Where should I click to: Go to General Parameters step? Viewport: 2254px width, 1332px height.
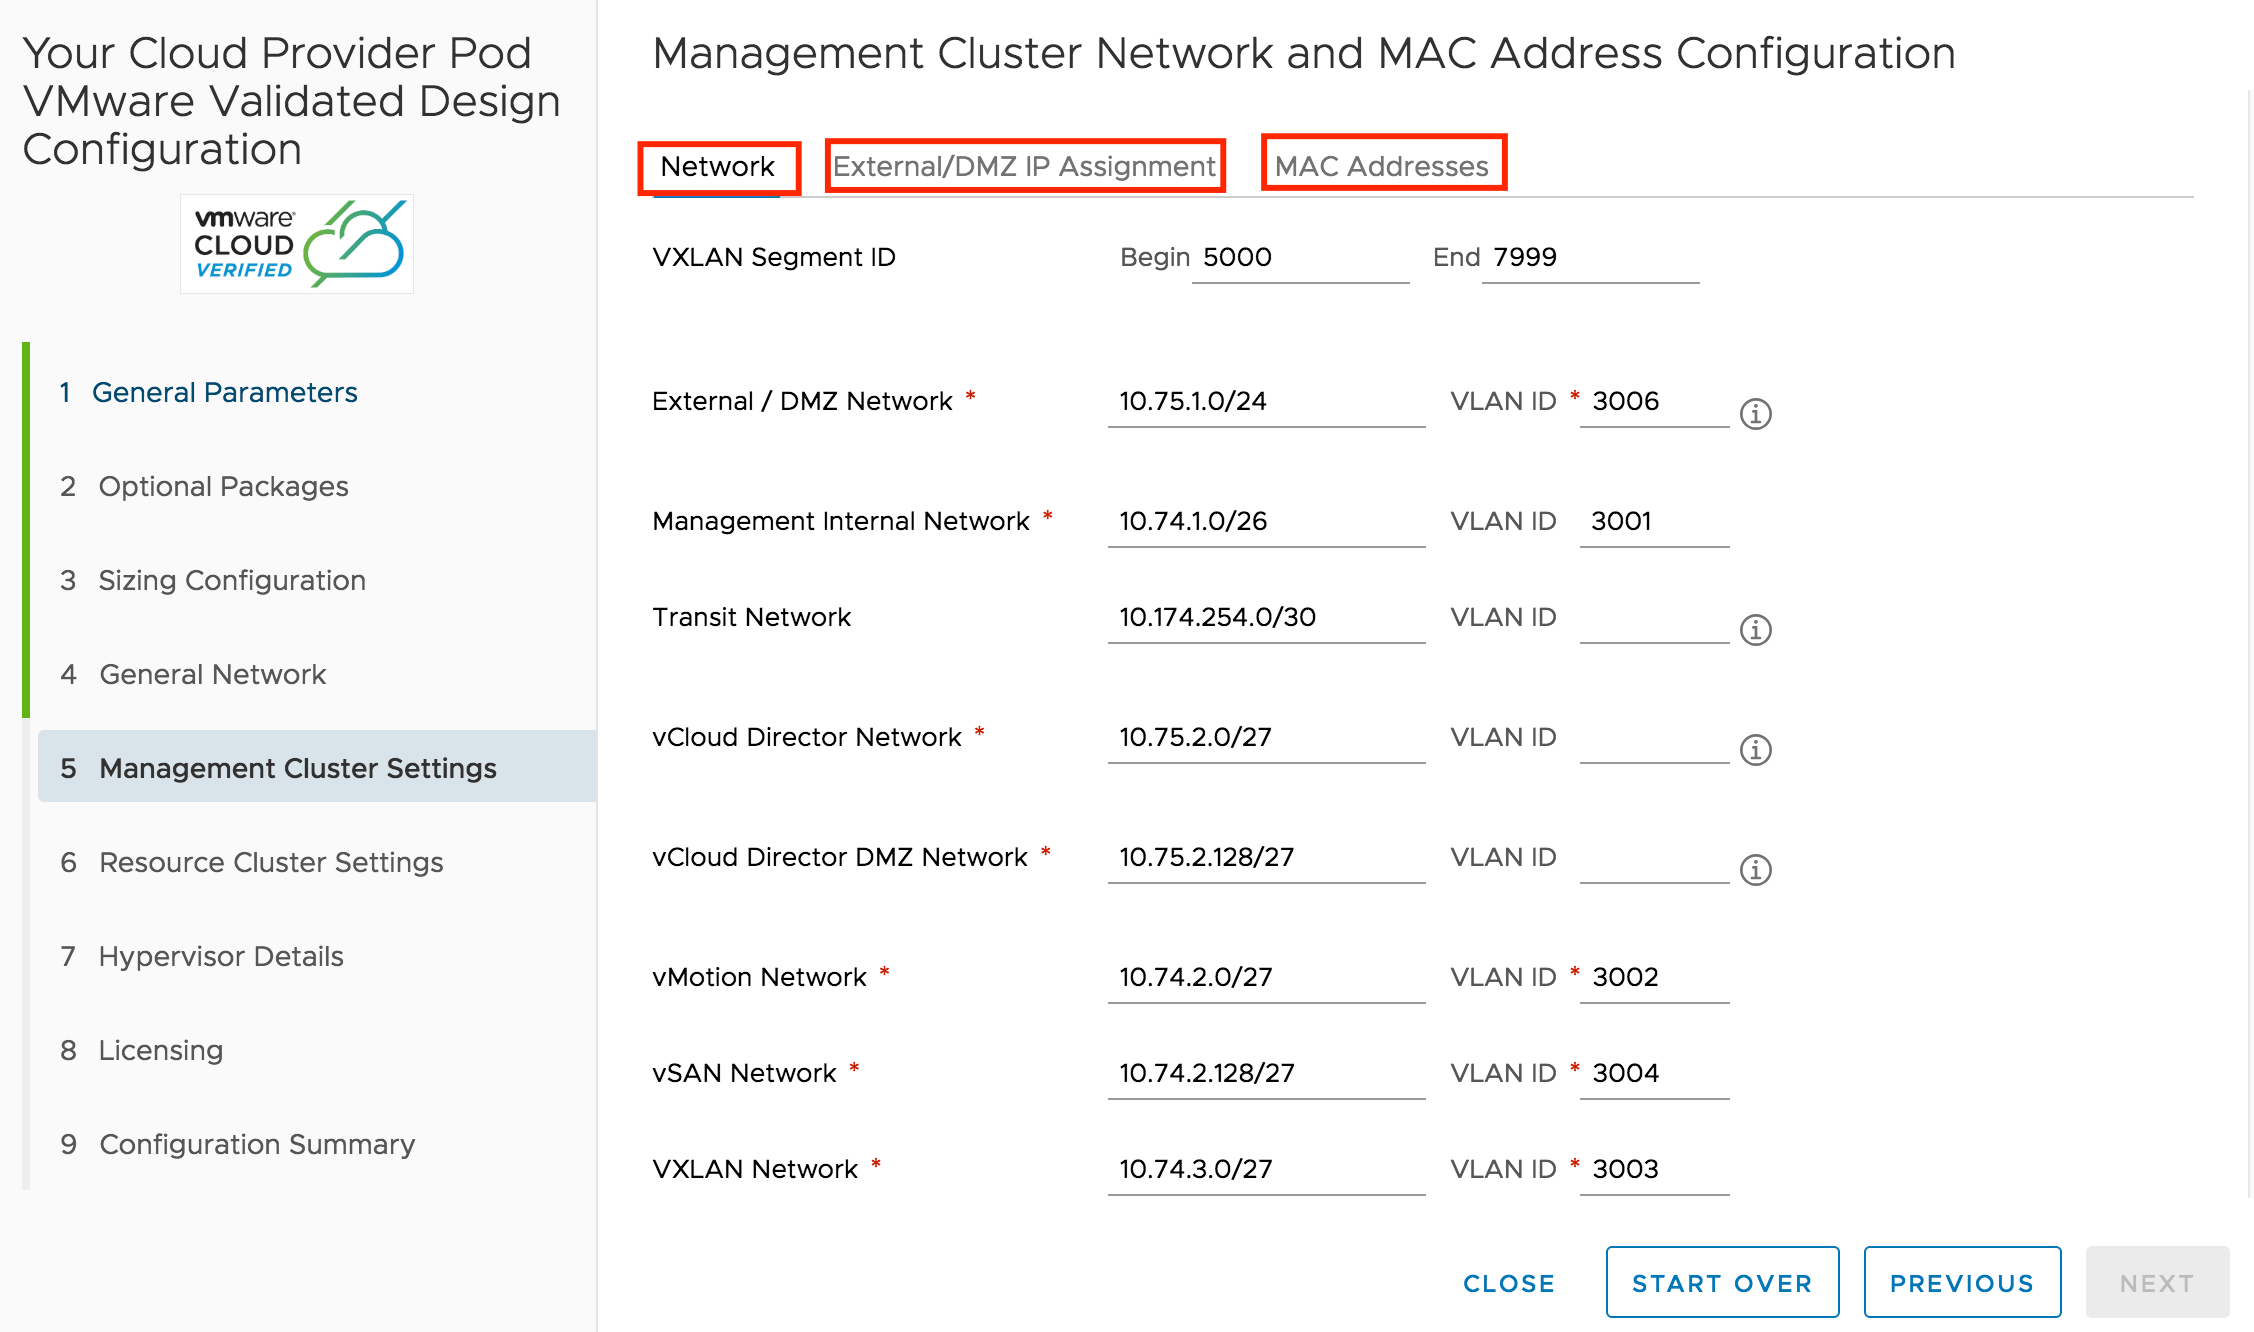224,392
